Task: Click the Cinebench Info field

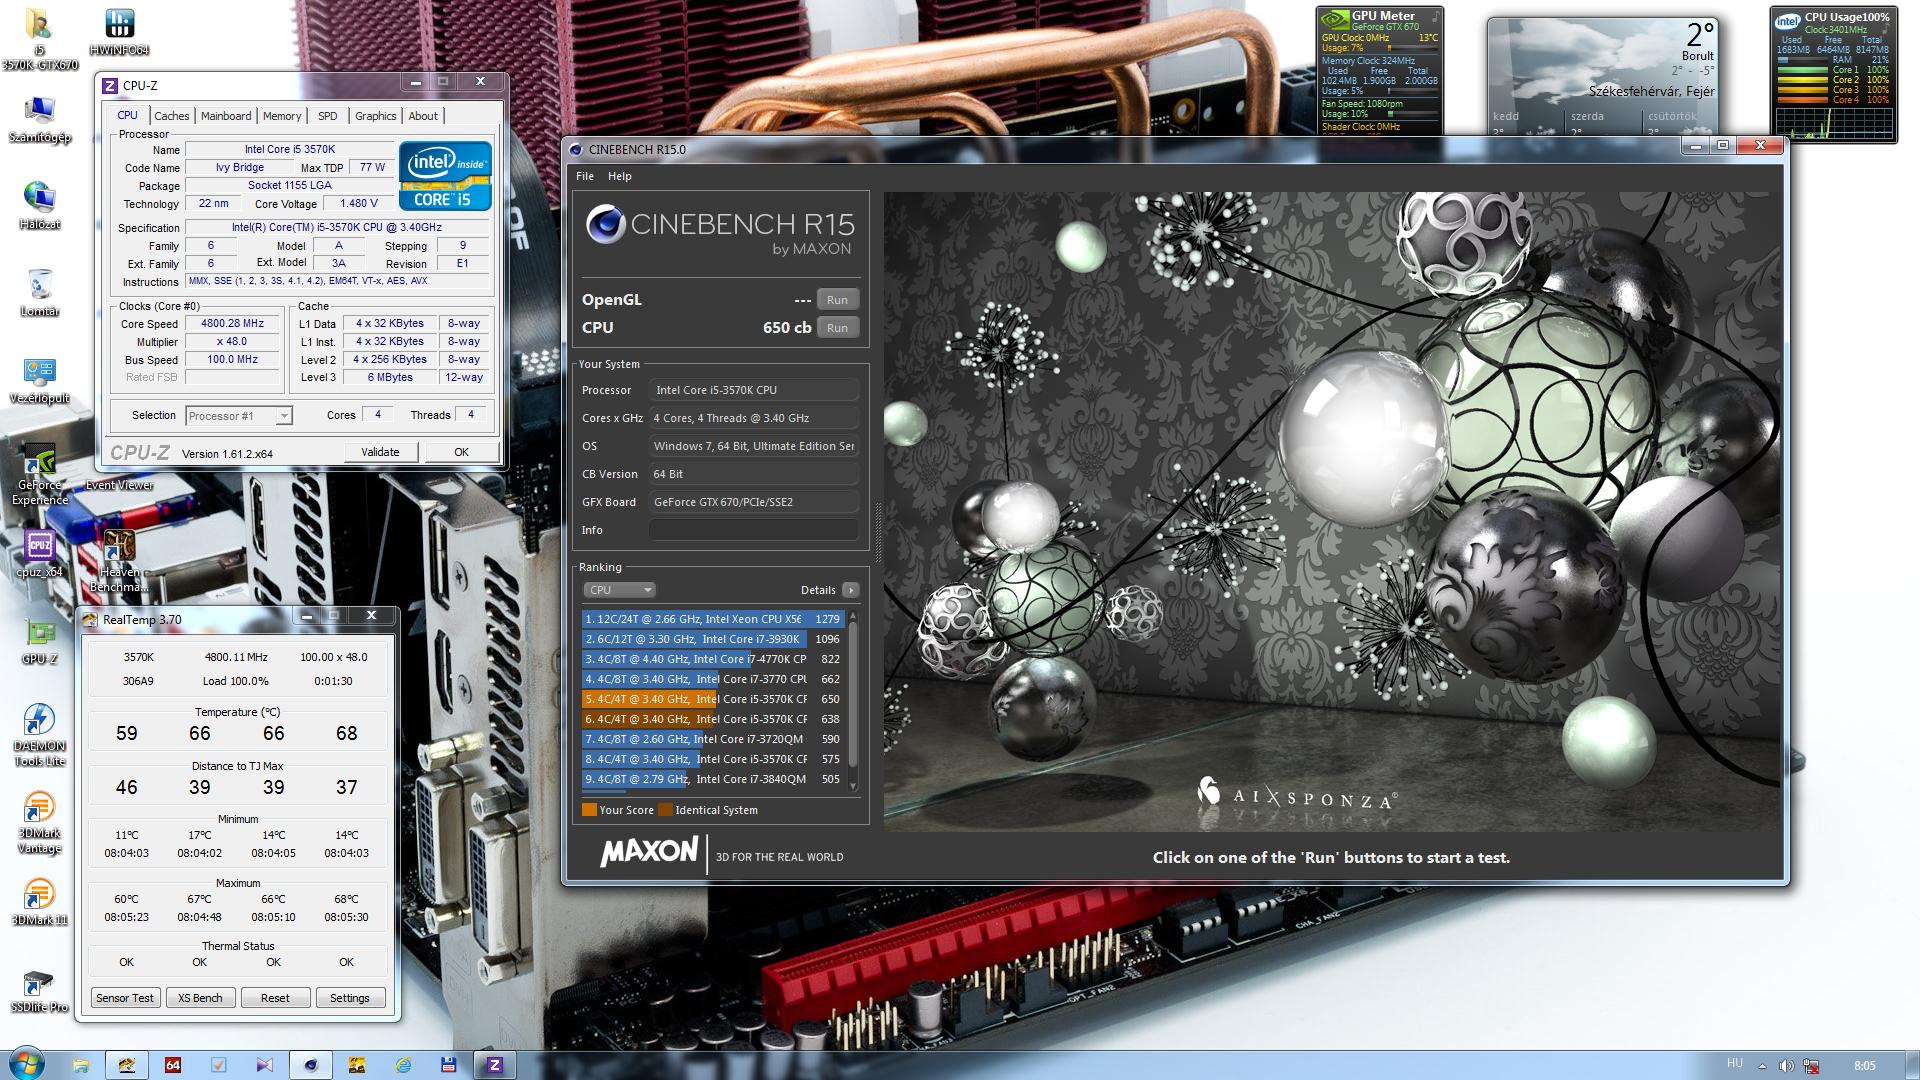Action: click(753, 530)
